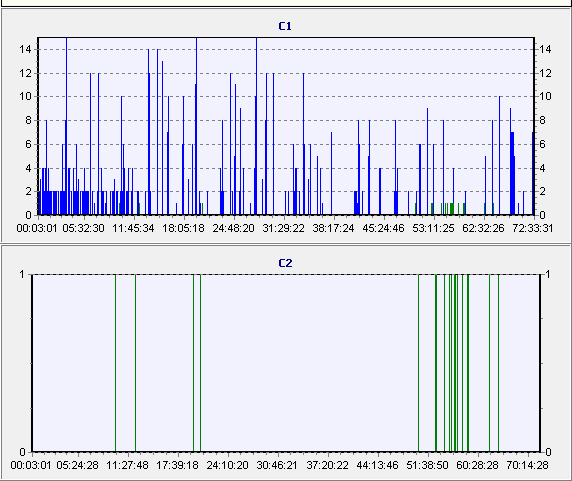Select the 18:05:18 label on C1 axis
The image size is (572, 481).
click(x=183, y=228)
